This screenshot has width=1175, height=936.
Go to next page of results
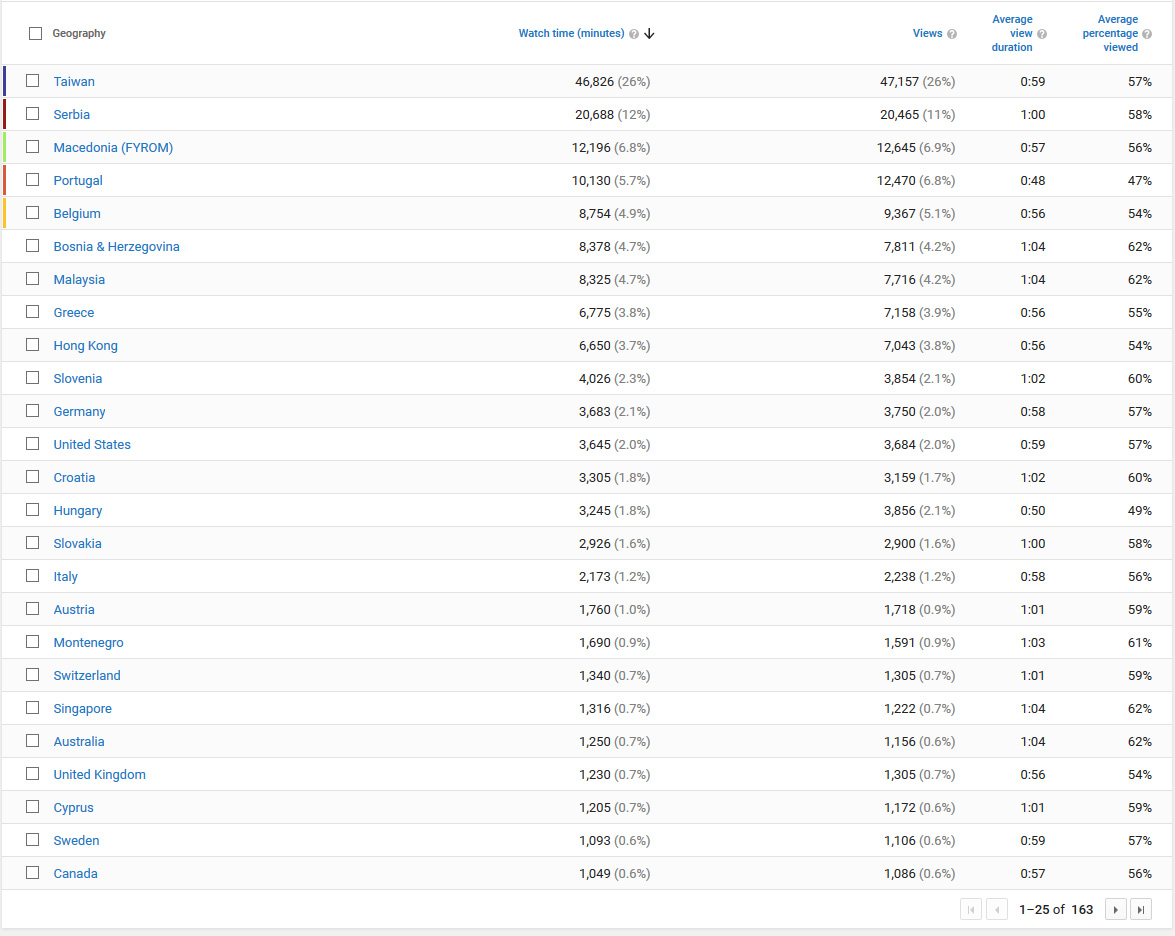(x=1115, y=910)
